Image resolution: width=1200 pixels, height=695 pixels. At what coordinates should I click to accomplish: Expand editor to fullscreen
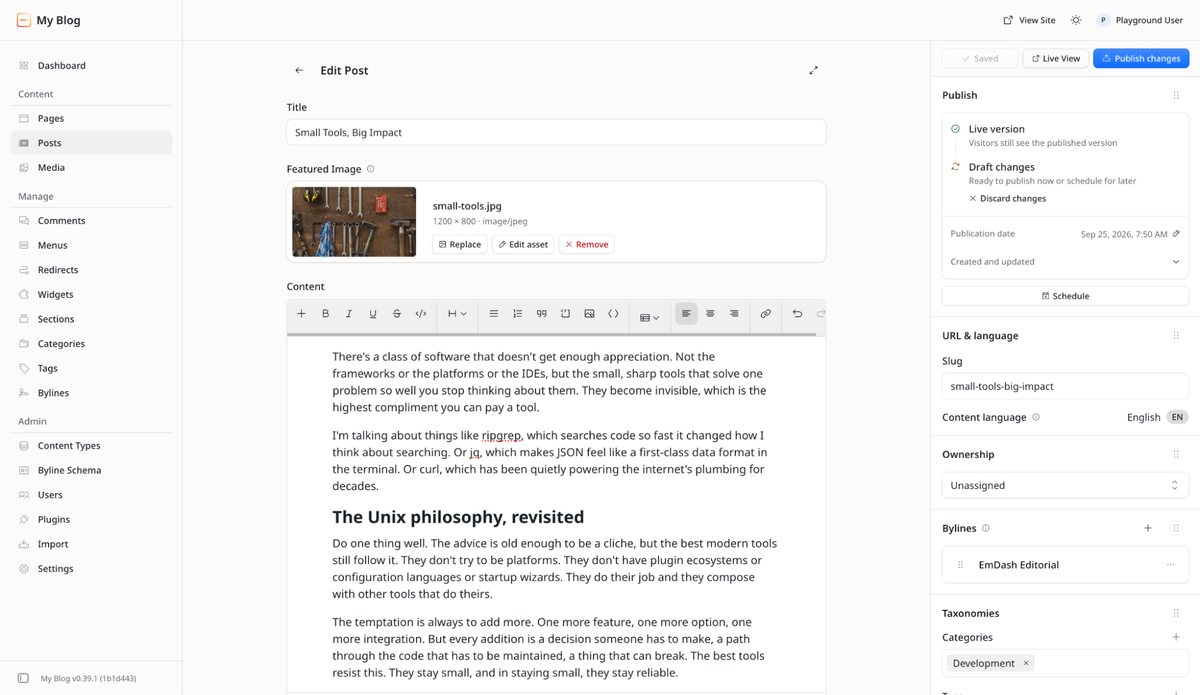(x=814, y=70)
